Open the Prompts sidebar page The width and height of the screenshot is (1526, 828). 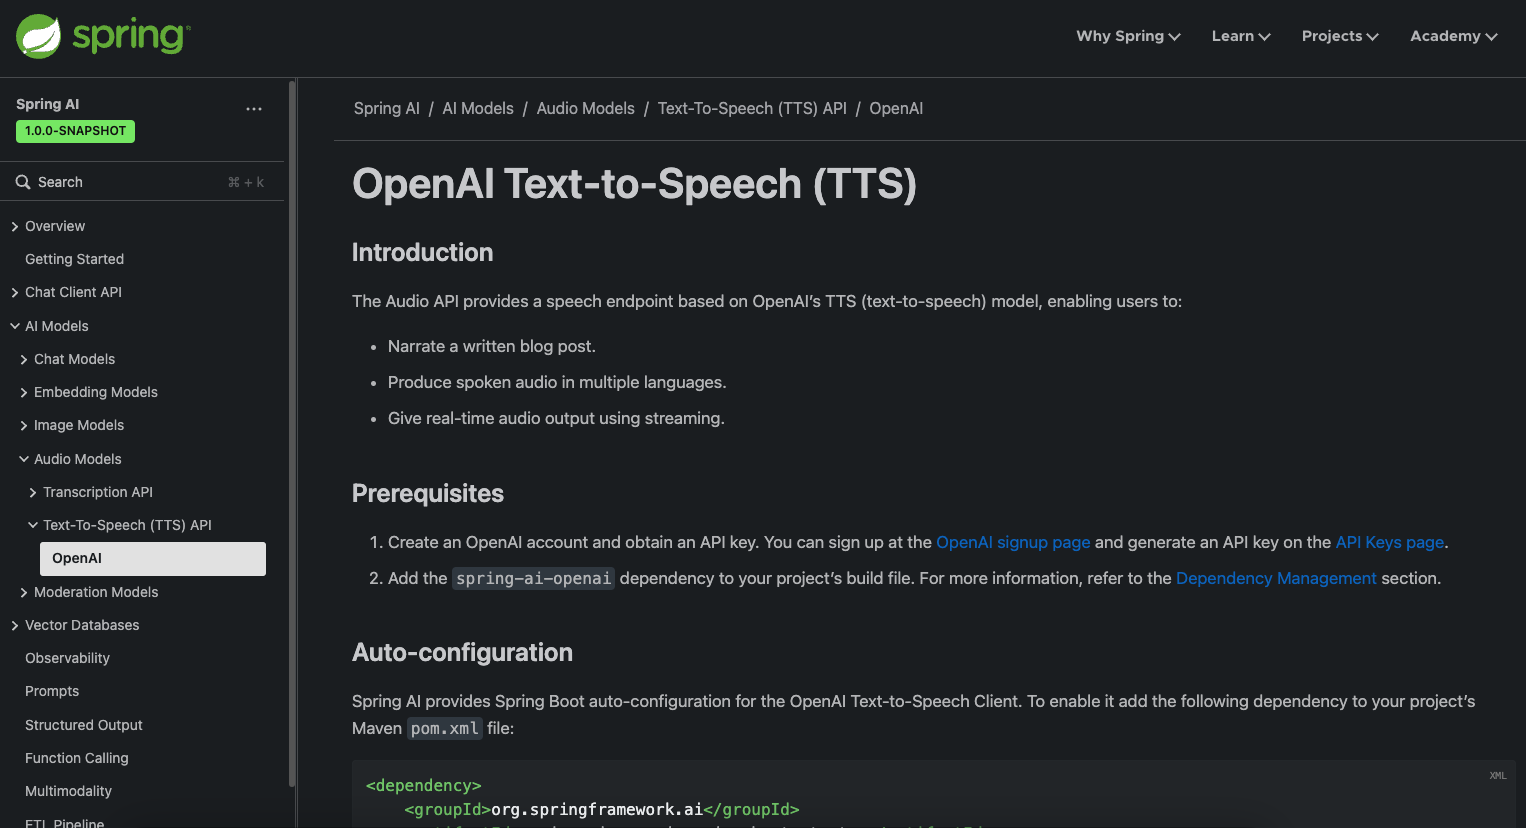pos(52,691)
